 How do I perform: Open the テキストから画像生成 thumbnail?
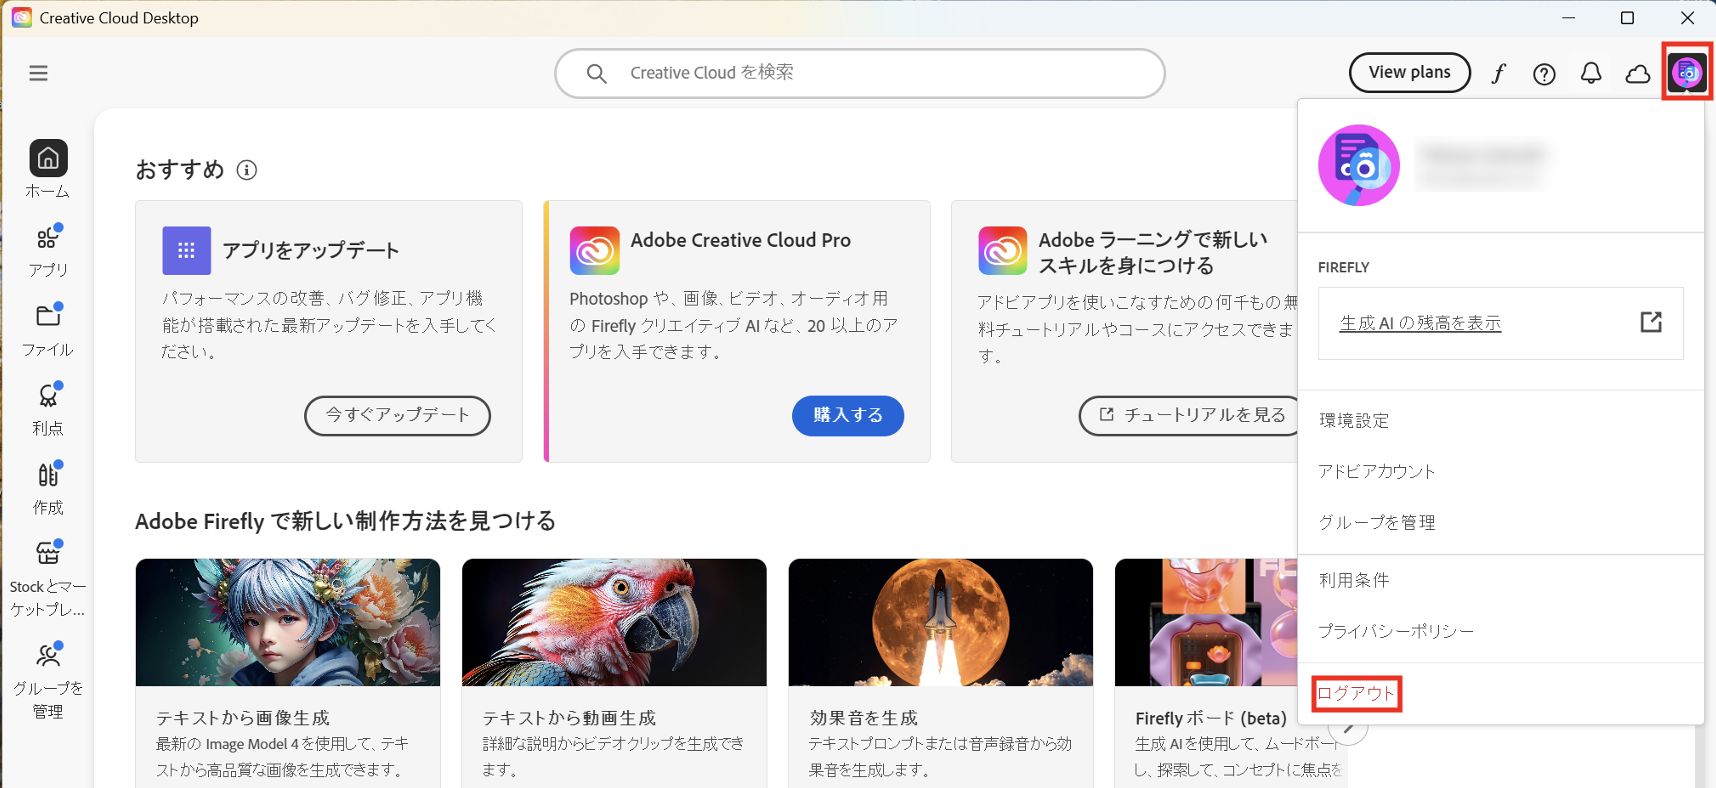click(288, 622)
